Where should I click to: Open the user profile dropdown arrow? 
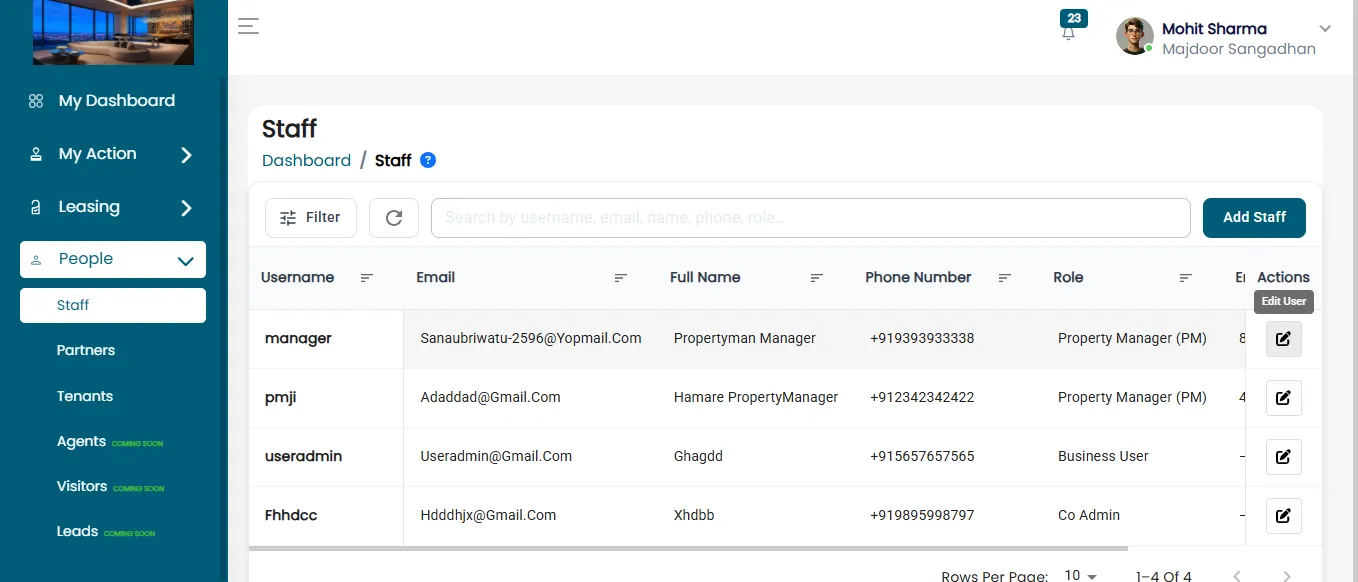coord(1326,29)
